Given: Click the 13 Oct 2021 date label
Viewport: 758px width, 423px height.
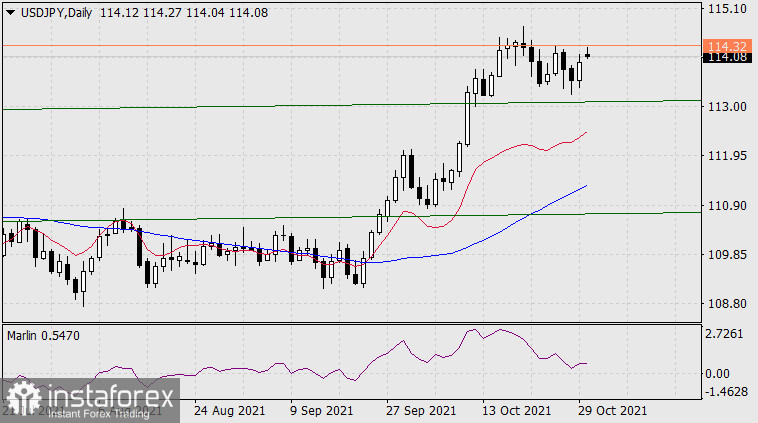Looking at the screenshot, I should pos(516,411).
